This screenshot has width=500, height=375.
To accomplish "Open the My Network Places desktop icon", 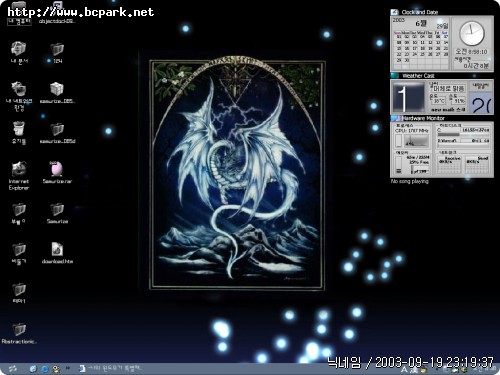I will click(19, 96).
